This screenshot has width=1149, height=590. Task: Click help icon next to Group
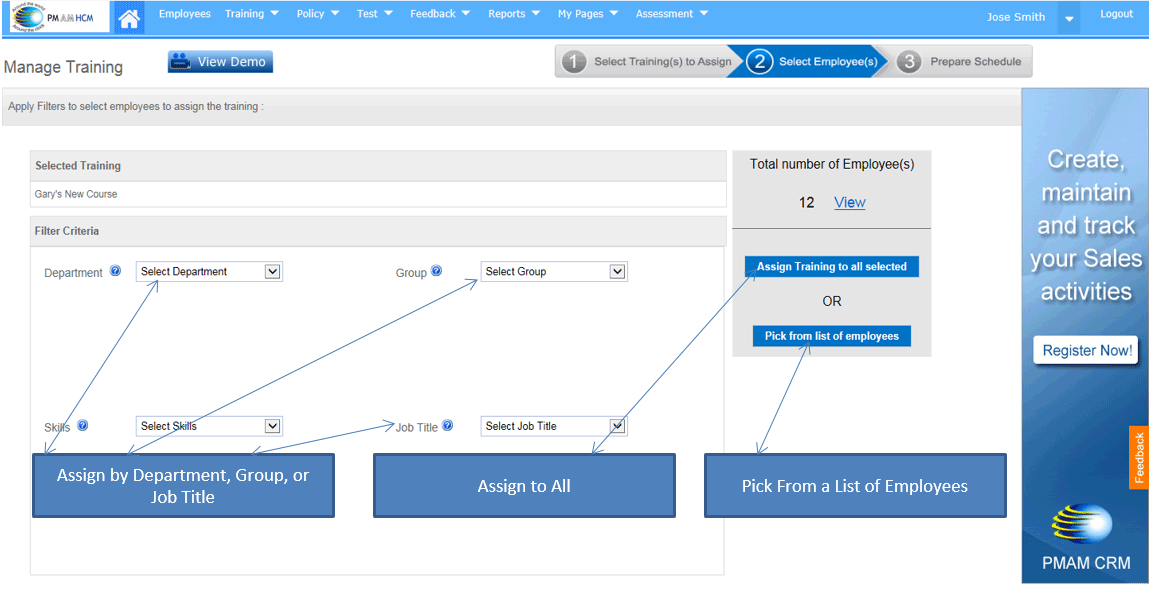(436, 271)
